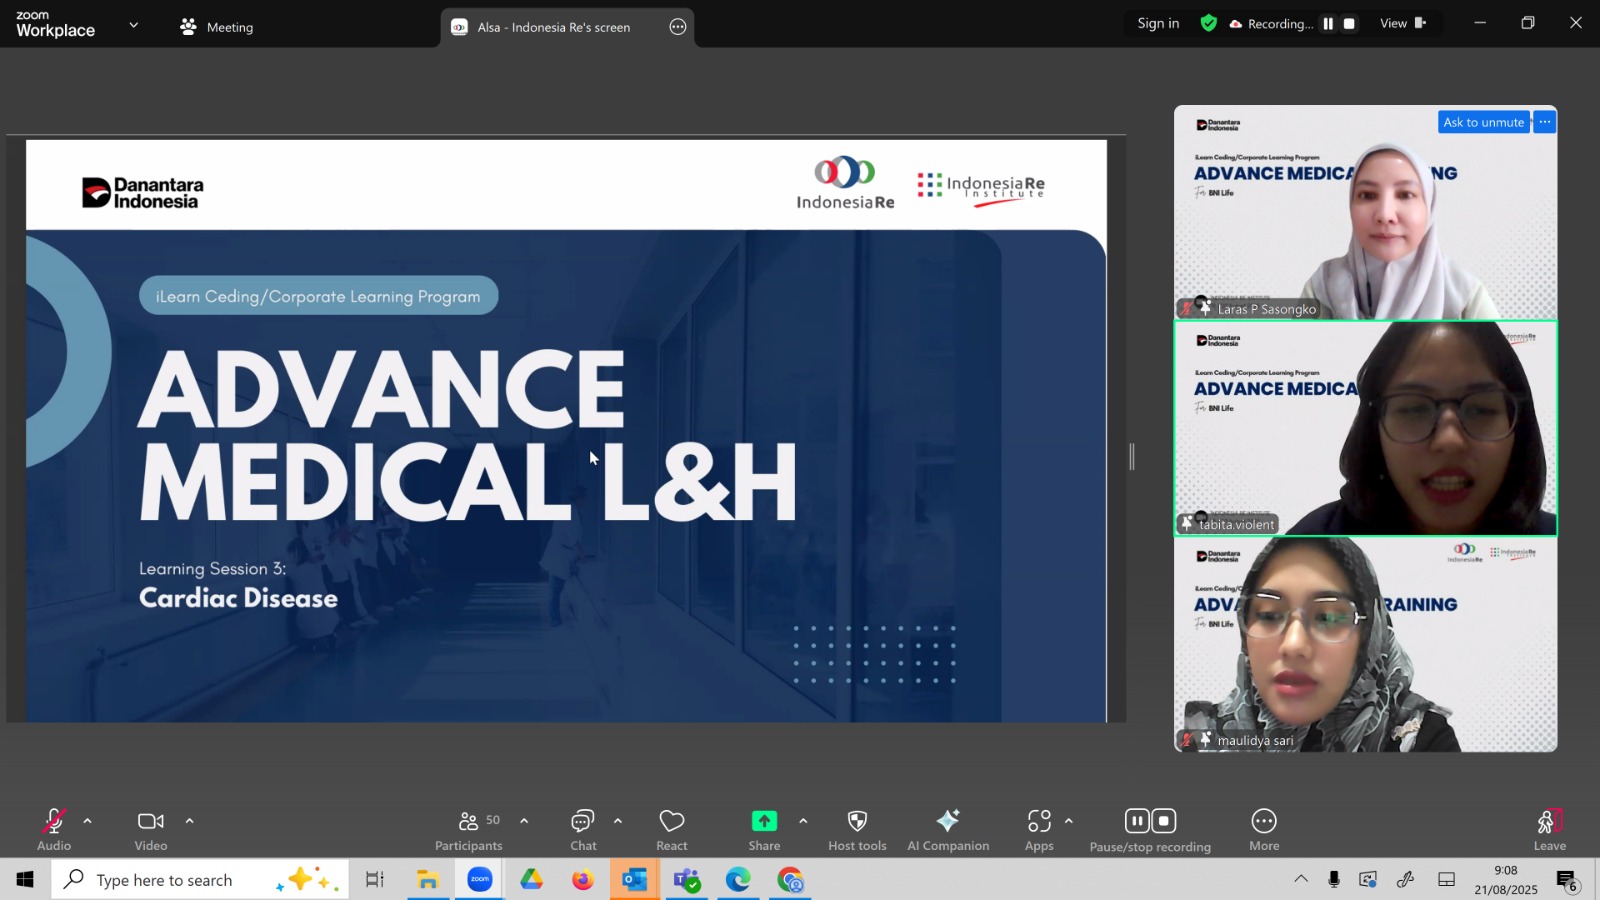Open the Apps panel
Image resolution: width=1600 pixels, height=900 pixels.
(1039, 830)
